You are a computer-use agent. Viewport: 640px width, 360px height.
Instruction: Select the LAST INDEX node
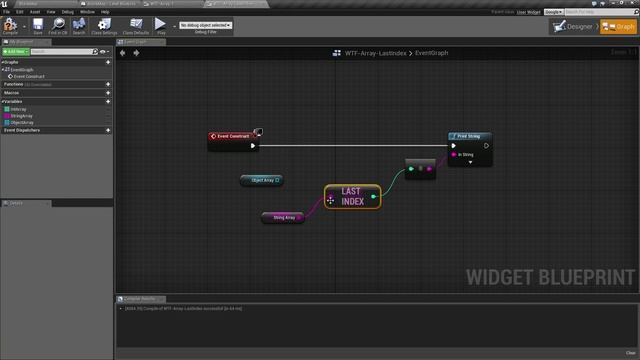pos(352,197)
